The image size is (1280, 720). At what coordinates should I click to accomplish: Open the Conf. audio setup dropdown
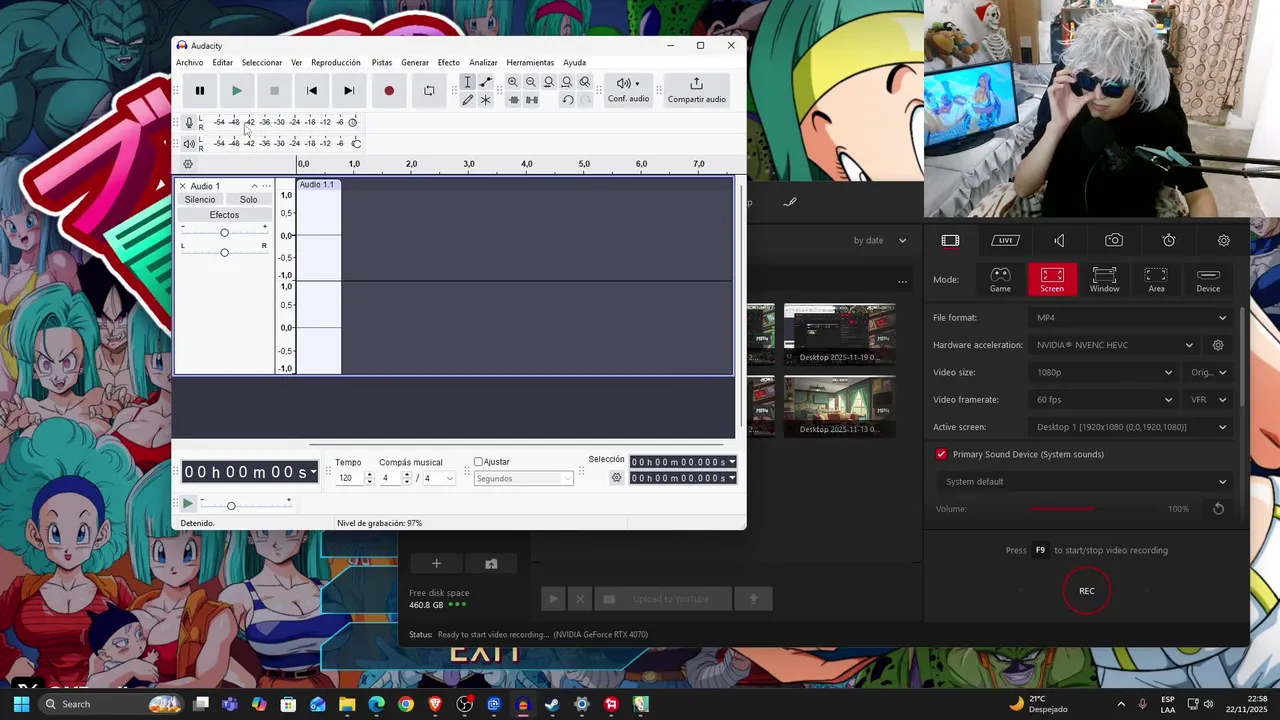628,90
